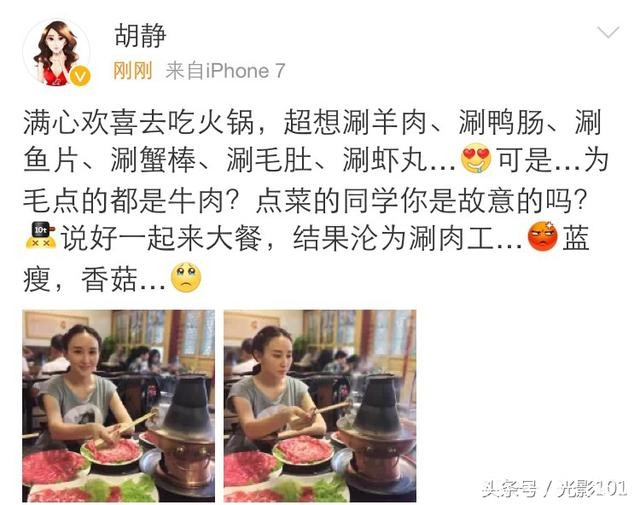Open the right hot pot photo
The image size is (640, 505).
coord(320,406)
